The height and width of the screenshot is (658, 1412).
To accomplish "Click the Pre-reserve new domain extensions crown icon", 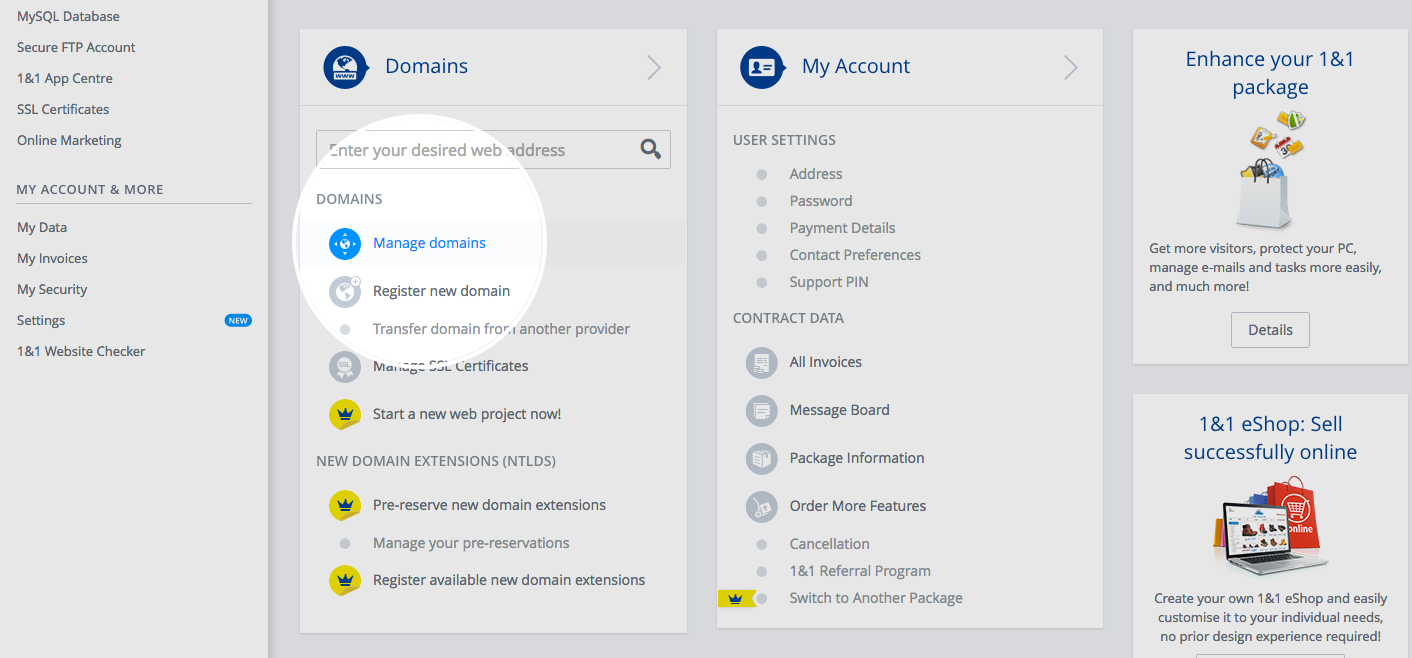I will (x=345, y=505).
